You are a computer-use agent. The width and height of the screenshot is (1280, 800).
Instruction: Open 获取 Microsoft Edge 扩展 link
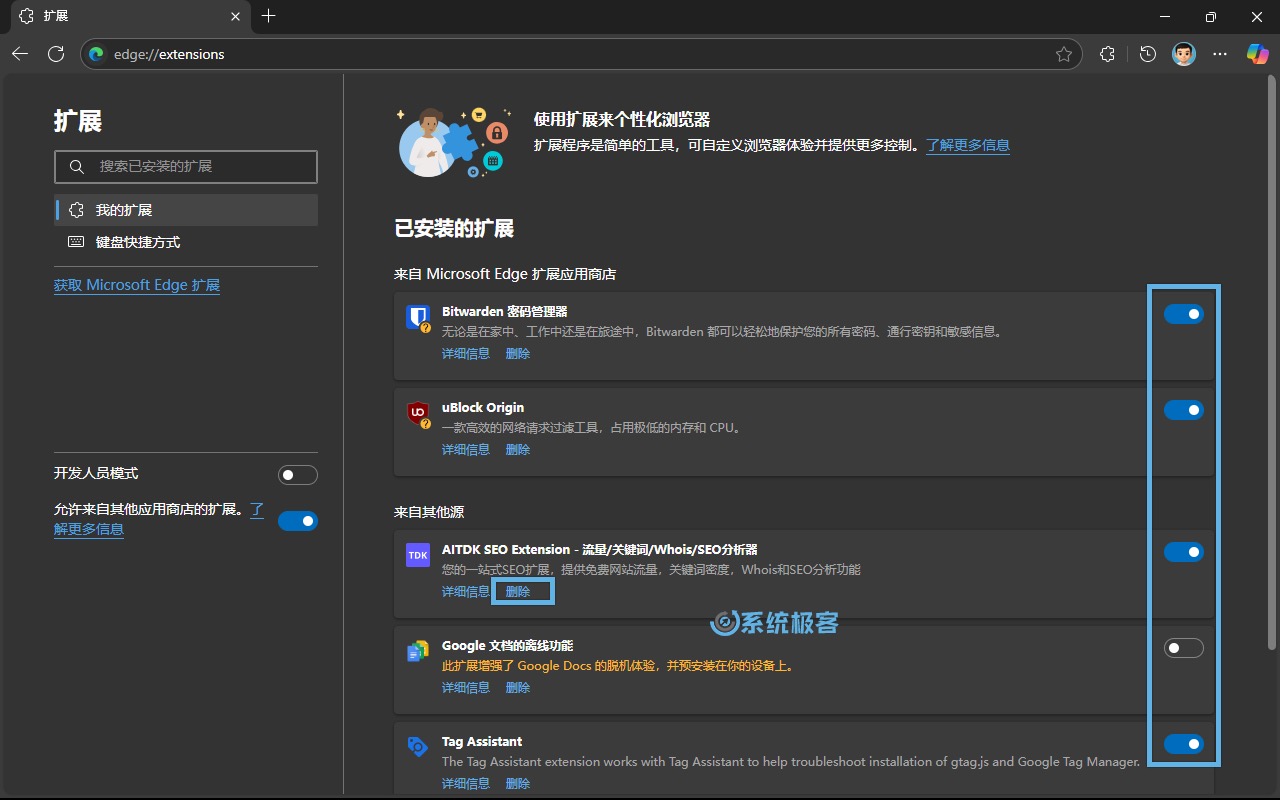[x=137, y=285]
